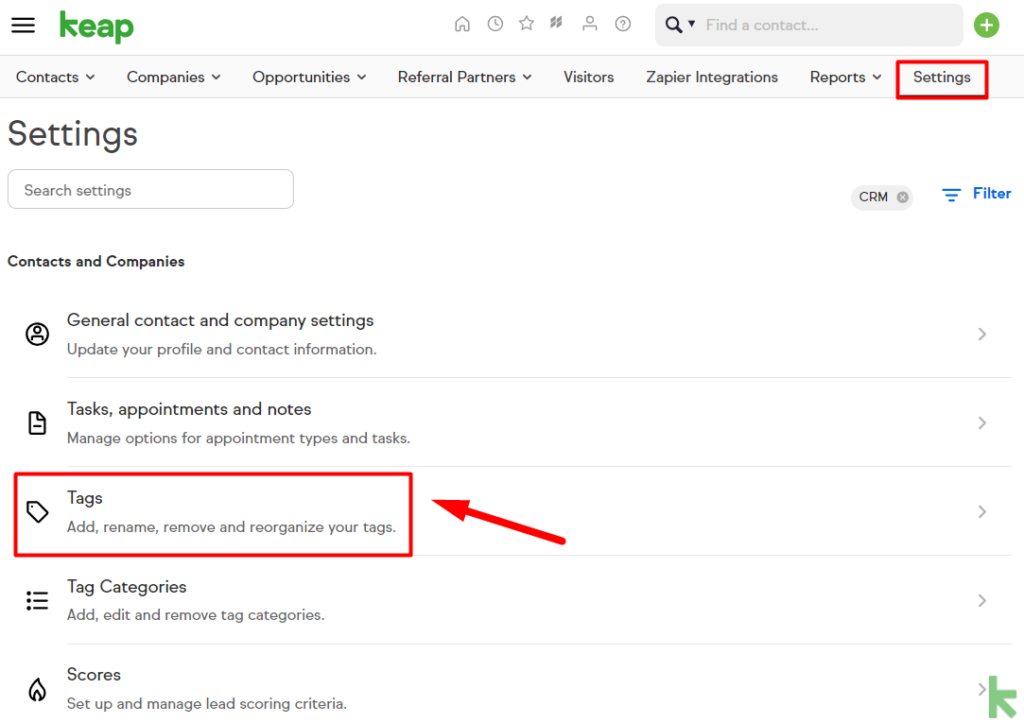Click the leaf icon next to the star
Screen dimensions: 1024x723
pos(556,24)
